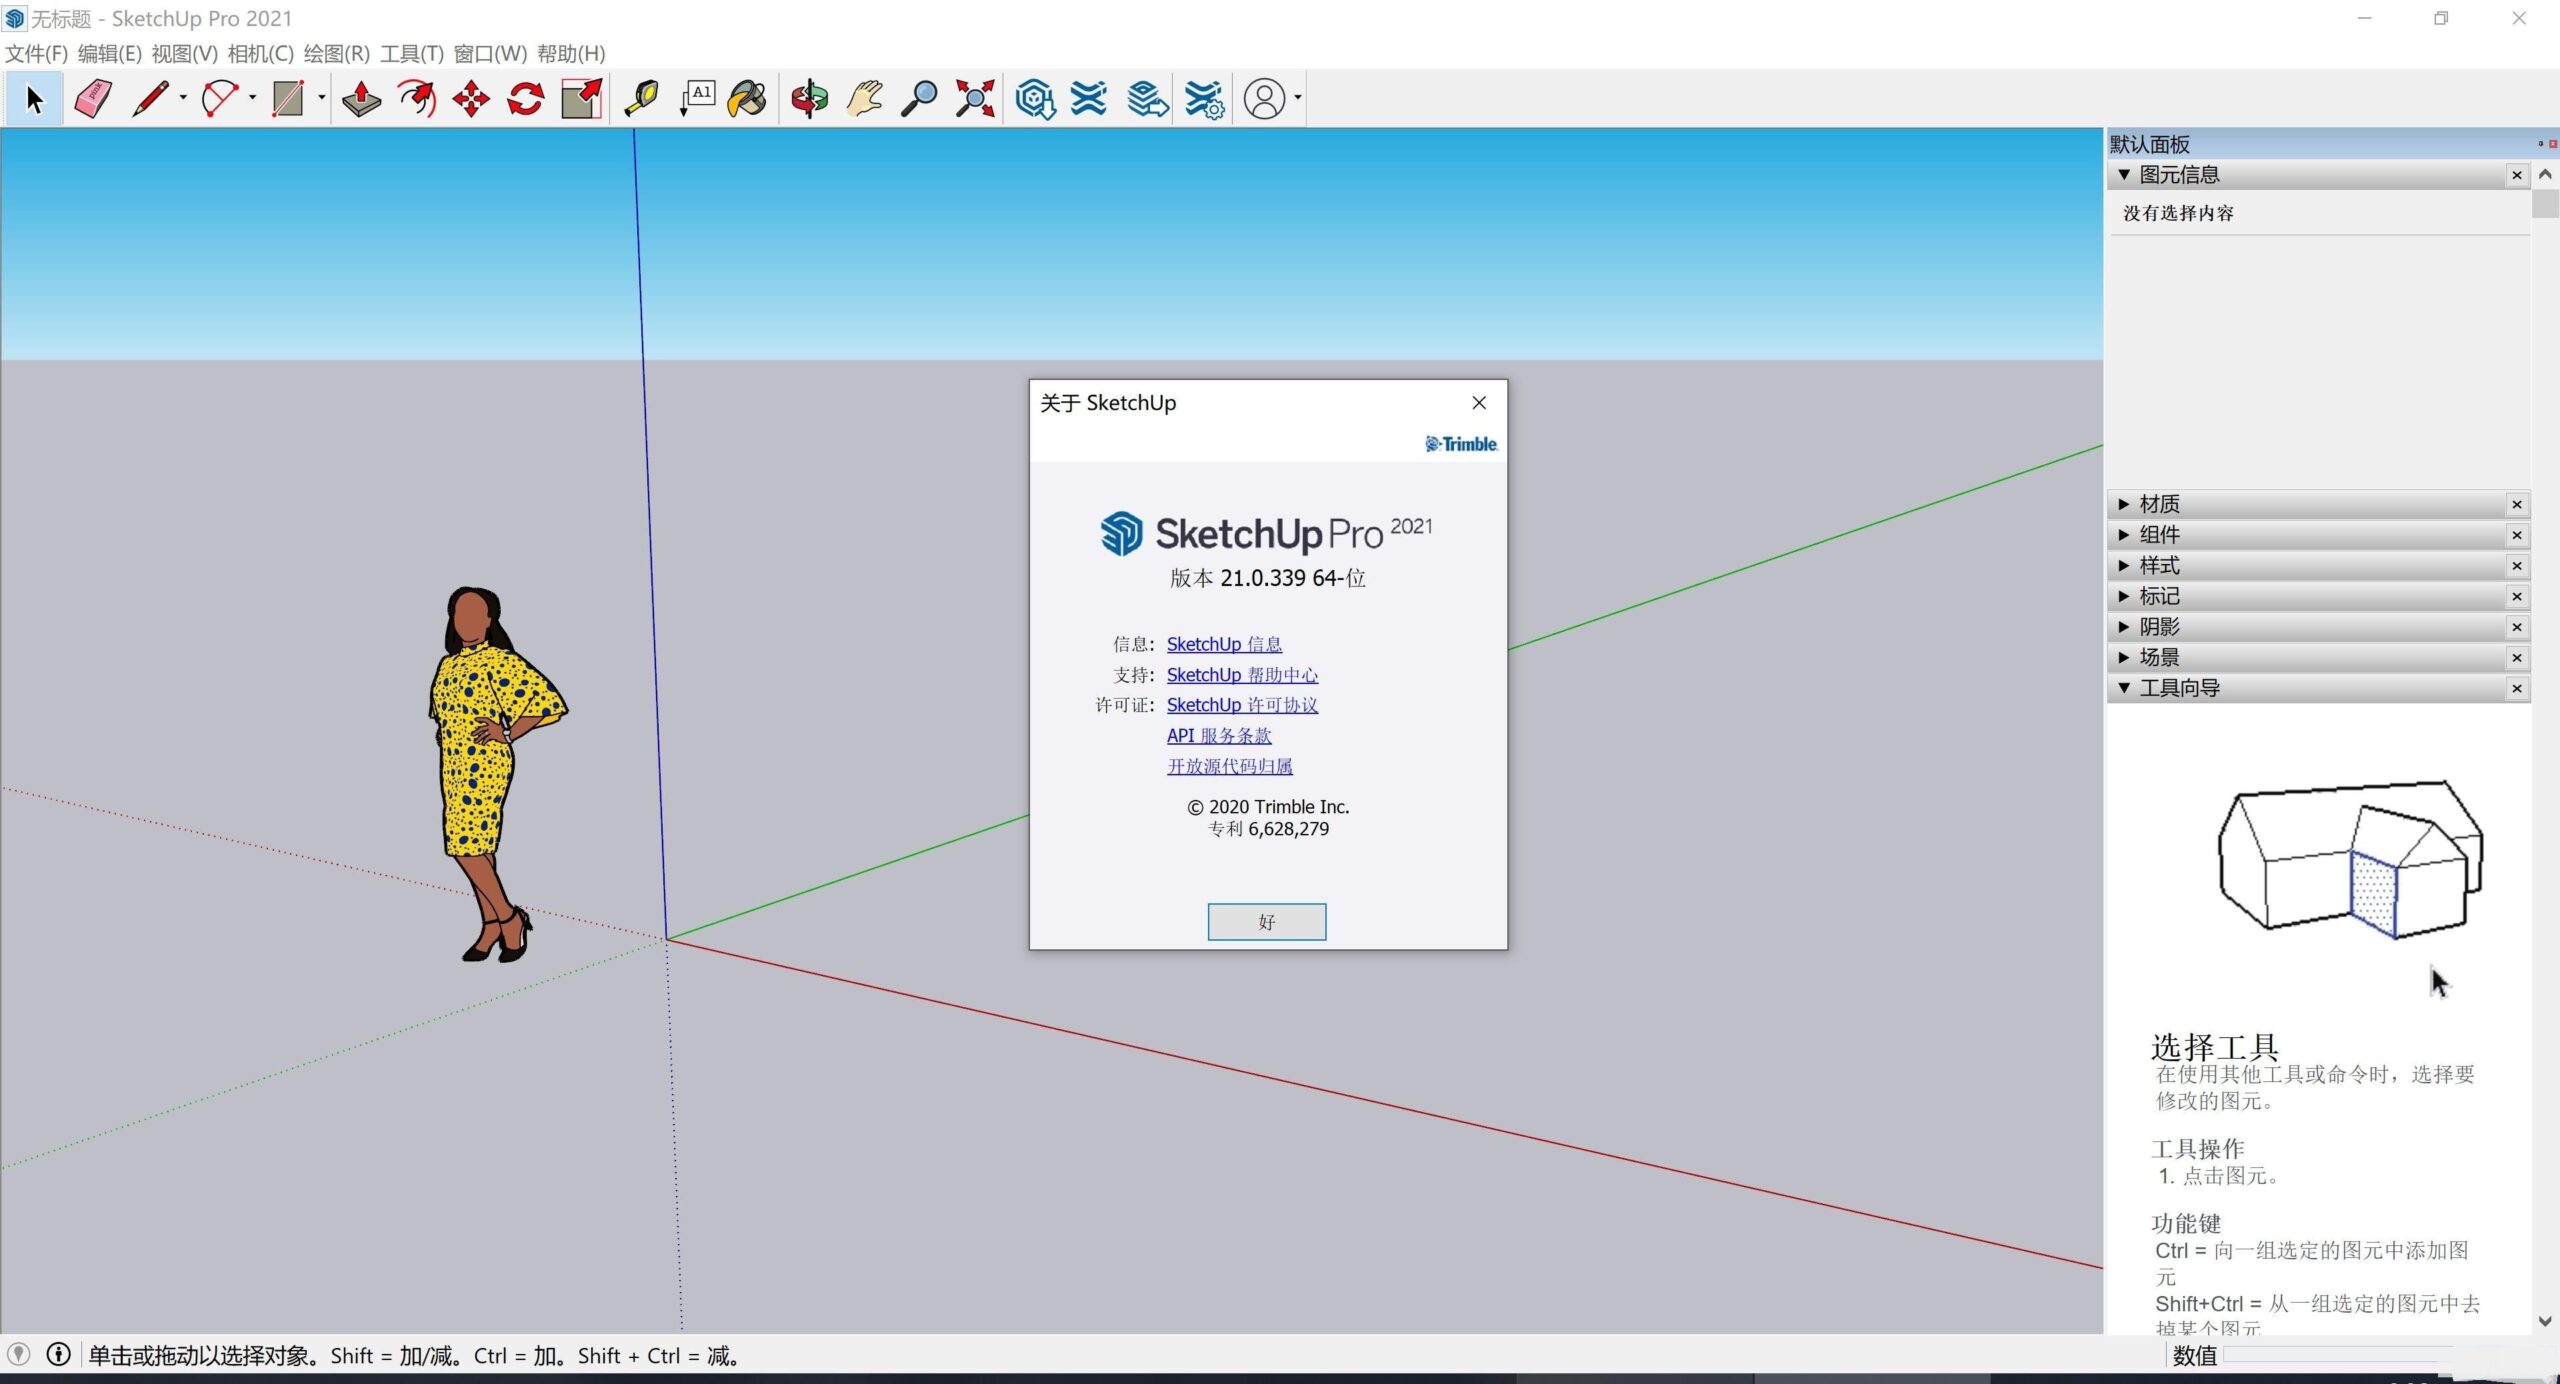Select the Orbit tool
The image size is (2560, 1384).
[x=810, y=99]
